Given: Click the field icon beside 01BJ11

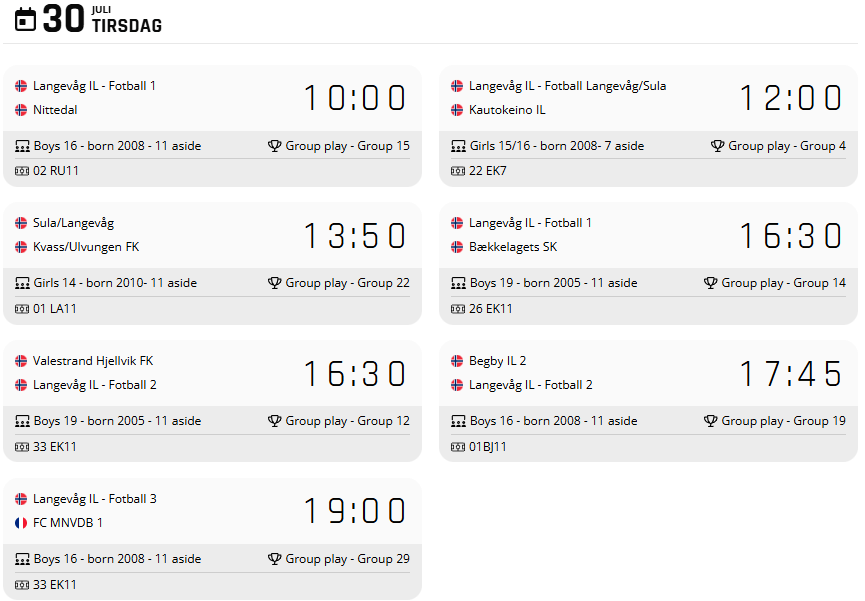Looking at the screenshot, I should [458, 447].
